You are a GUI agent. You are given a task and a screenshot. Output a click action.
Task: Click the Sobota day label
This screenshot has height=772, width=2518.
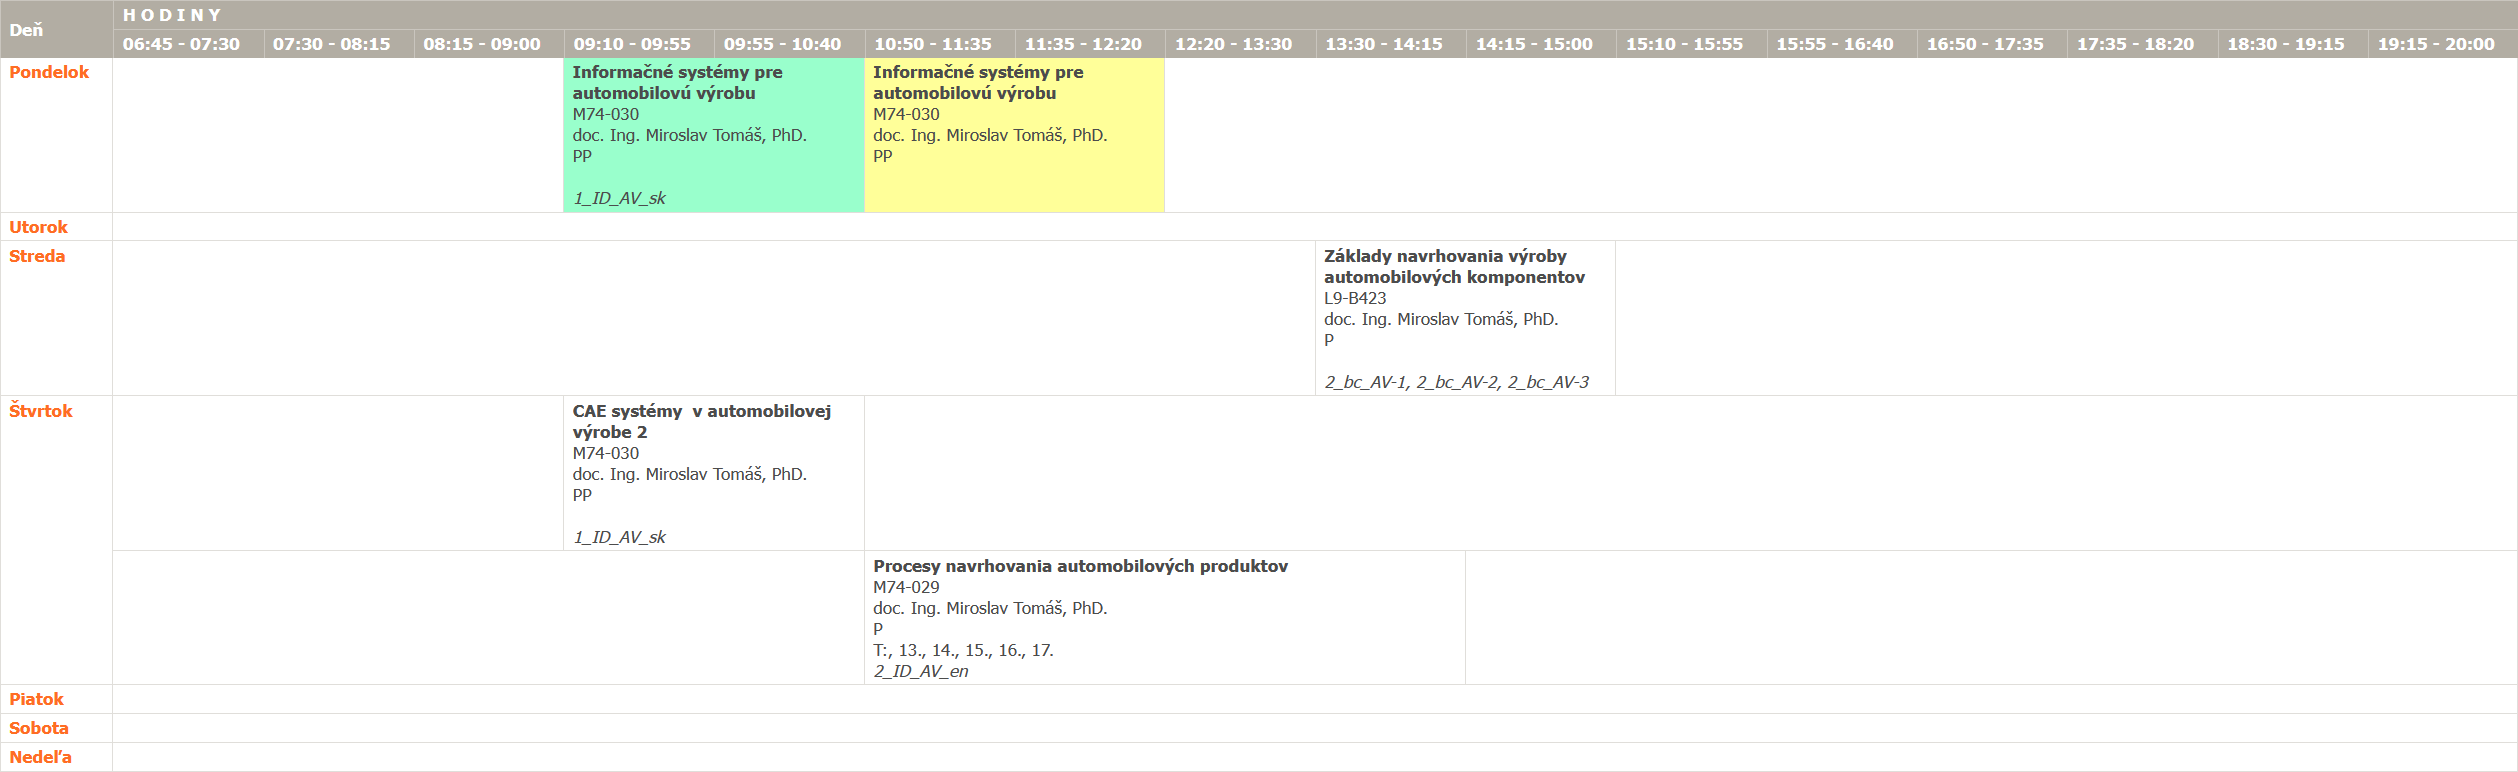(x=39, y=728)
